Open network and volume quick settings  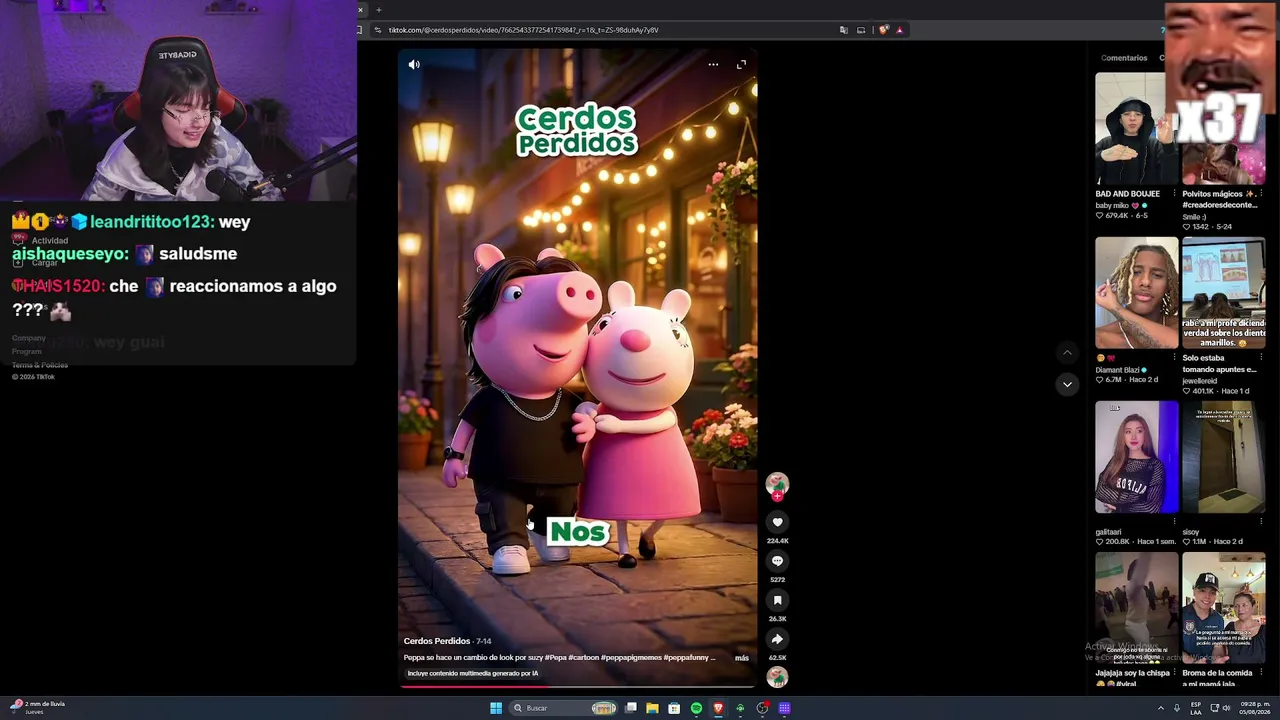point(1219,708)
